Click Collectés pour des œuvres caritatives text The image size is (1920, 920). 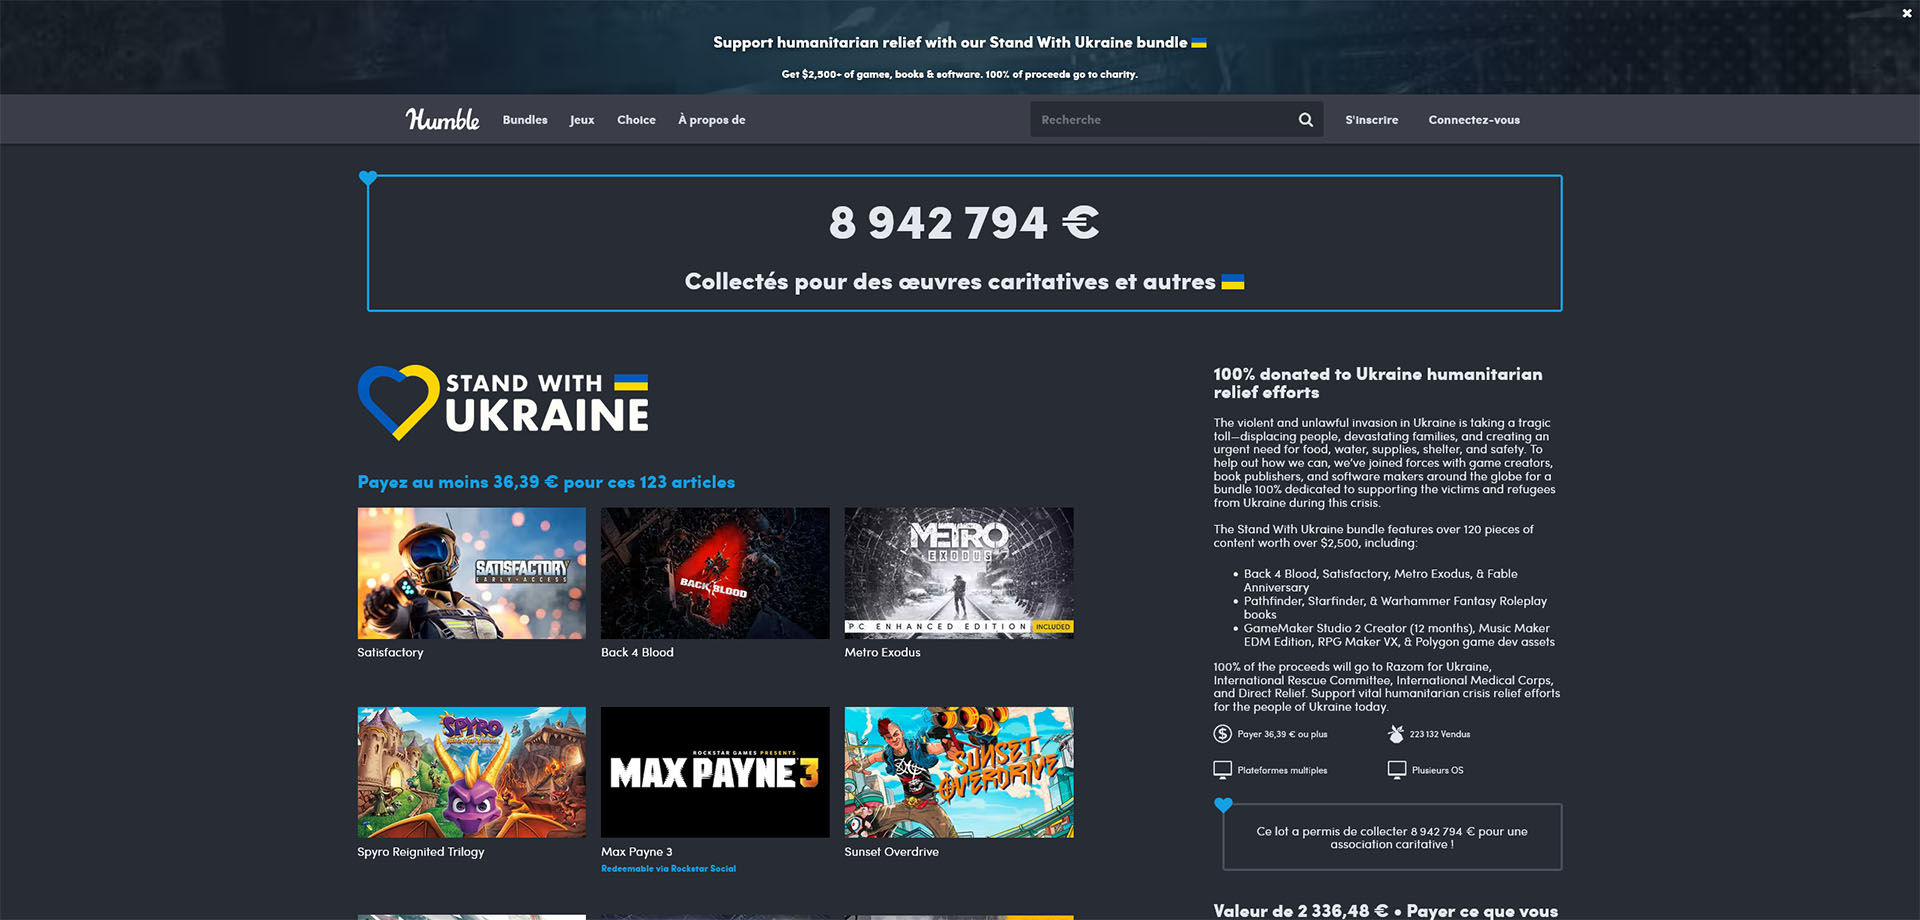click(x=950, y=282)
